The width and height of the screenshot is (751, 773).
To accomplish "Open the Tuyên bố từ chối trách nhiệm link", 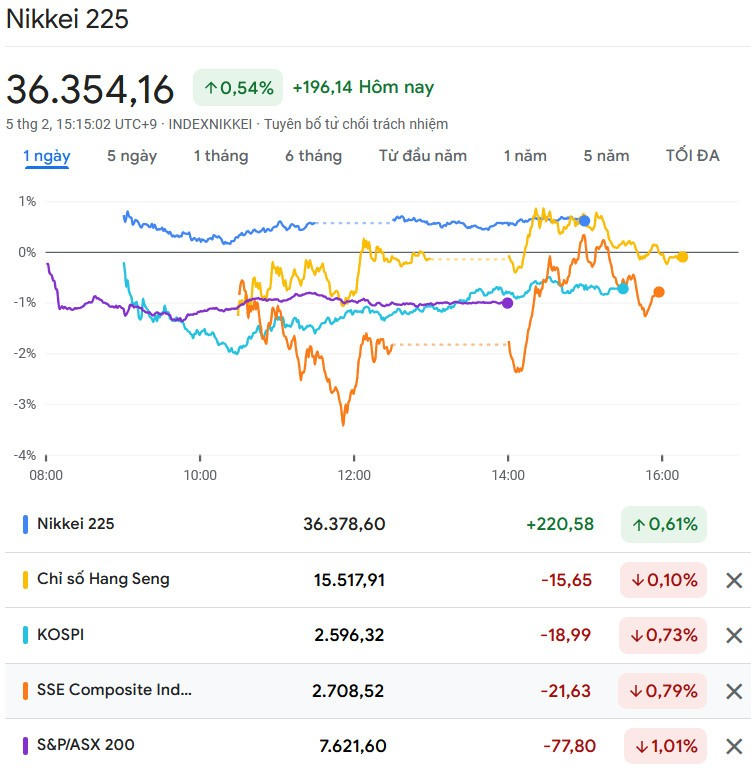I will 356,124.
